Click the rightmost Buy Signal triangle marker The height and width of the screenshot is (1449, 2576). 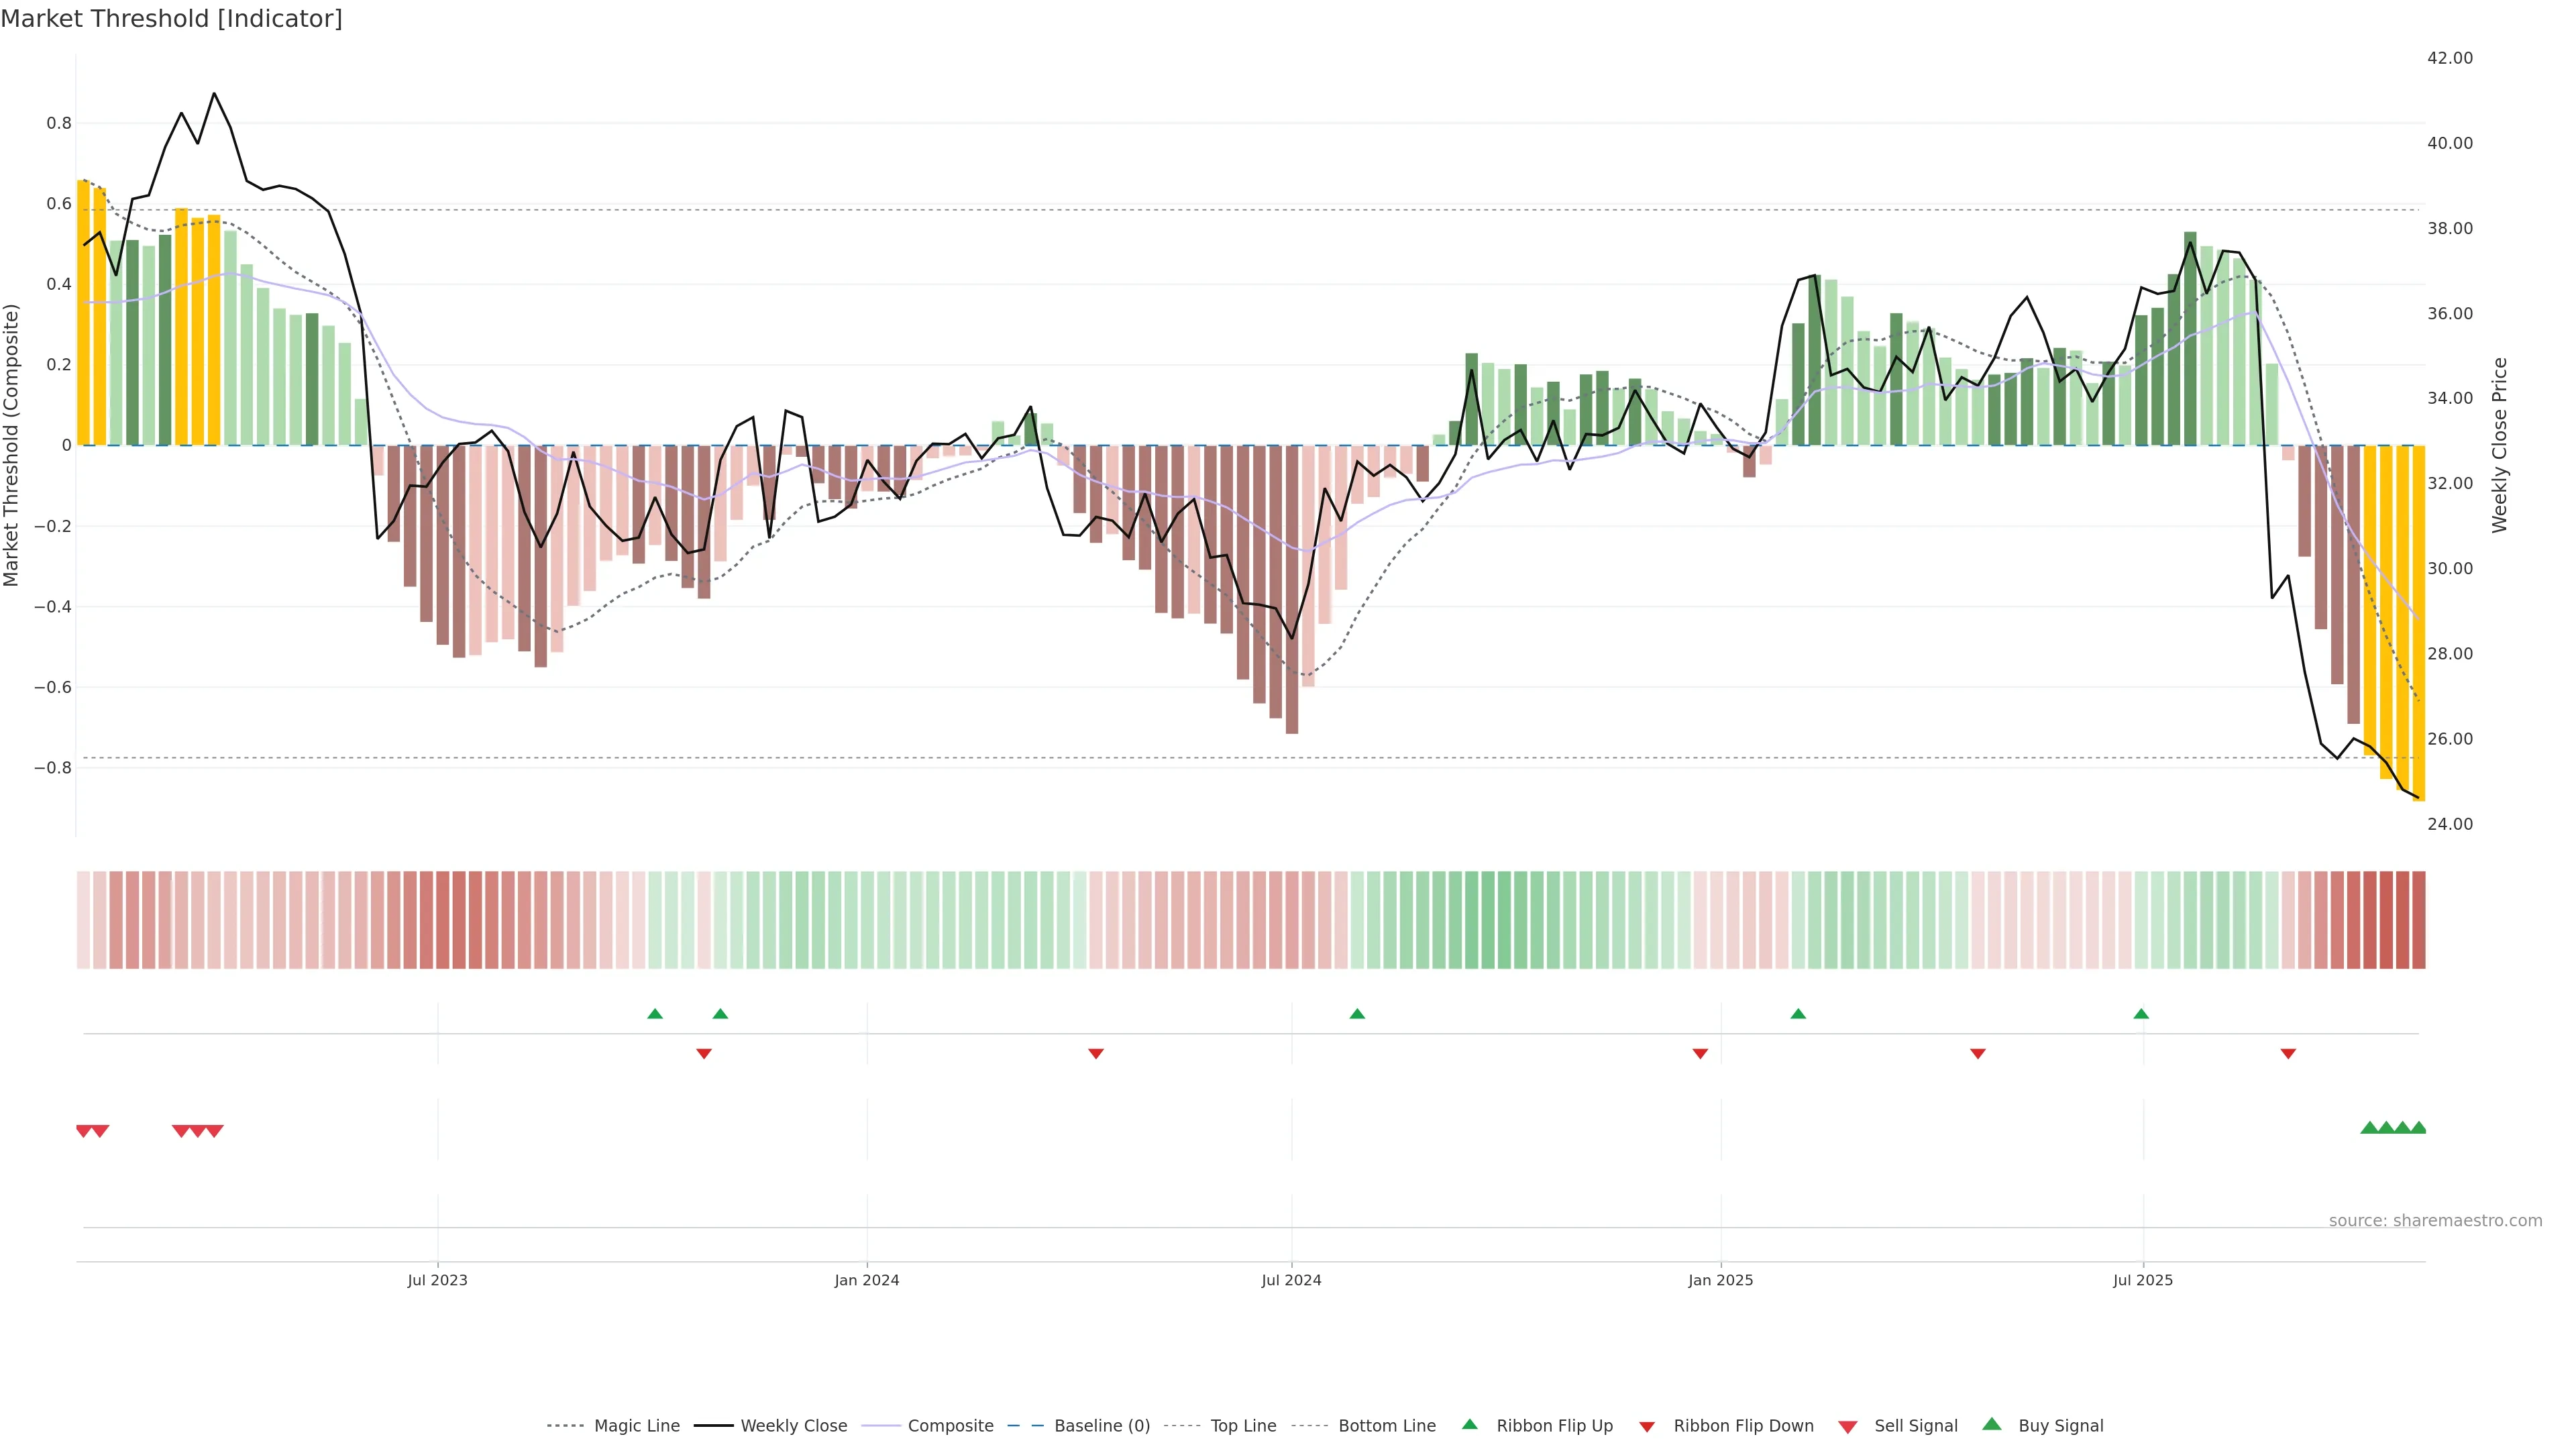pyautogui.click(x=2418, y=1128)
